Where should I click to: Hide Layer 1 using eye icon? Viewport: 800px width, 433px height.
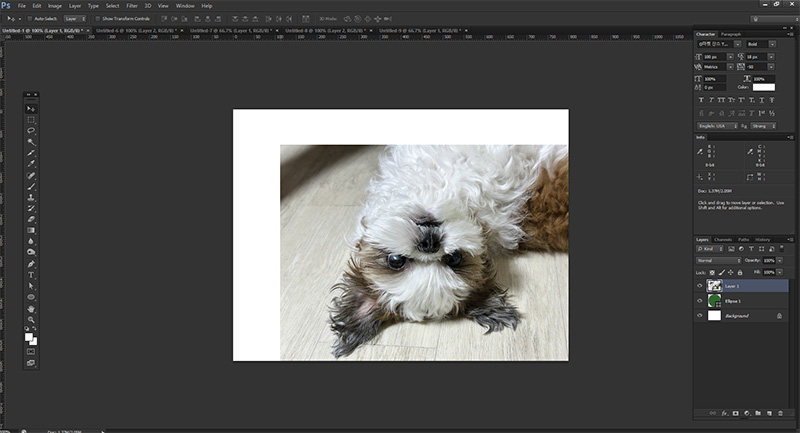[700, 286]
